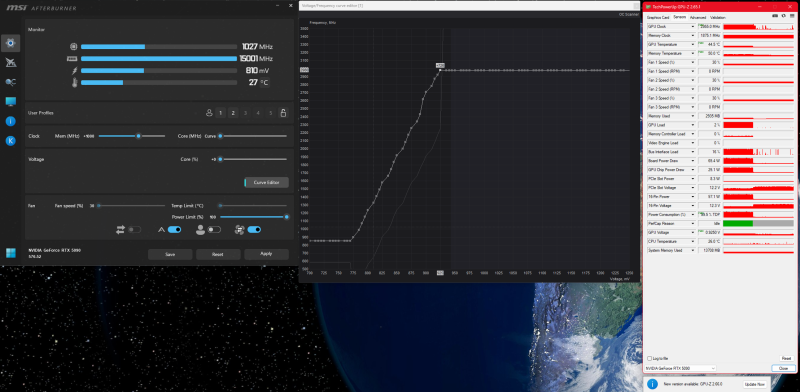The height and width of the screenshot is (392, 800).
Task: Click the Core (MHz) clock slider handle
Action: (x=220, y=136)
